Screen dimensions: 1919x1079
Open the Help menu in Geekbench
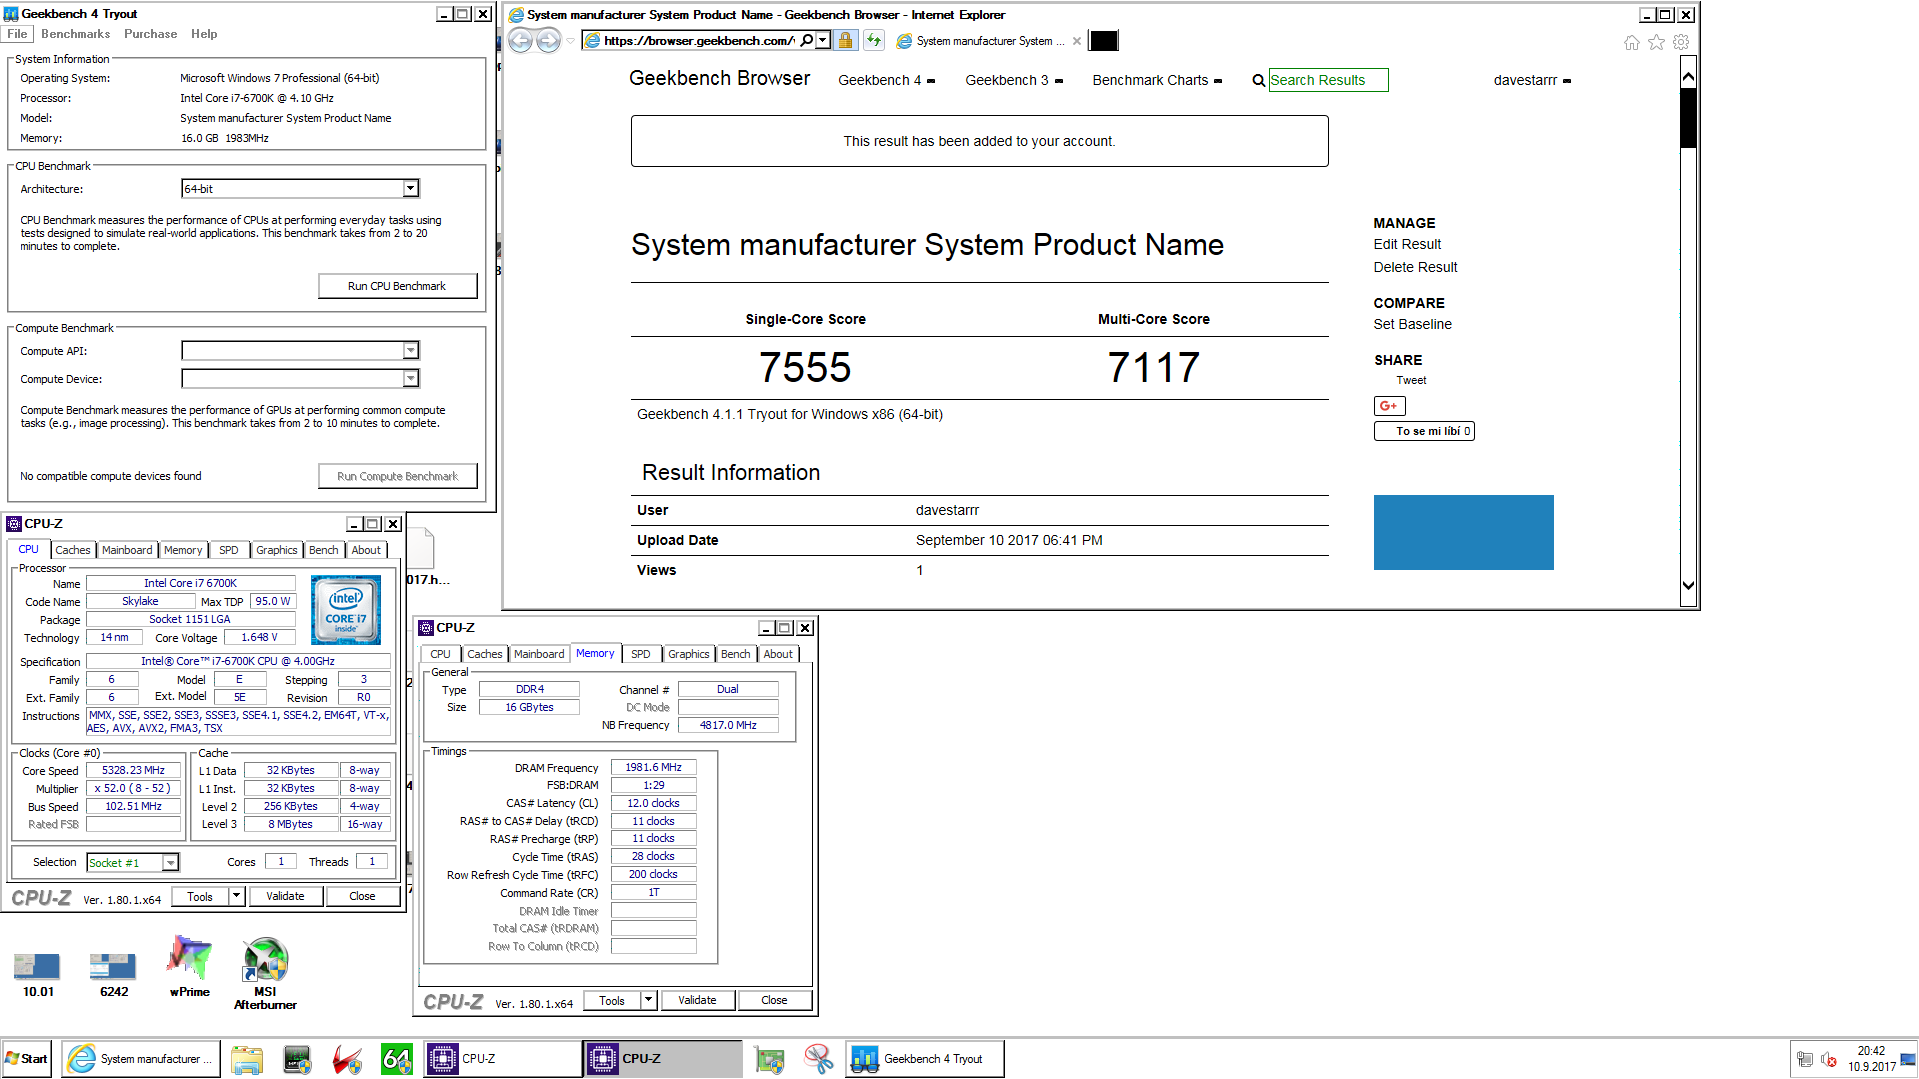pos(204,34)
